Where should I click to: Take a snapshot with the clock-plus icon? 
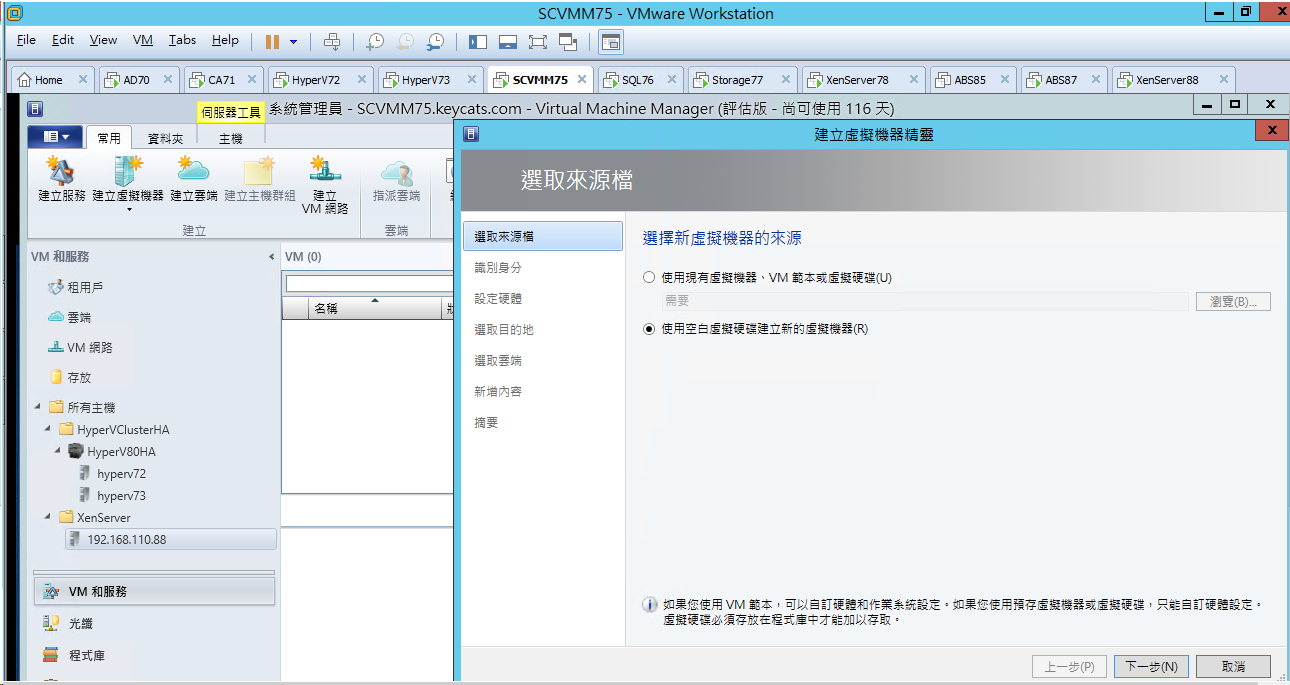tap(374, 42)
